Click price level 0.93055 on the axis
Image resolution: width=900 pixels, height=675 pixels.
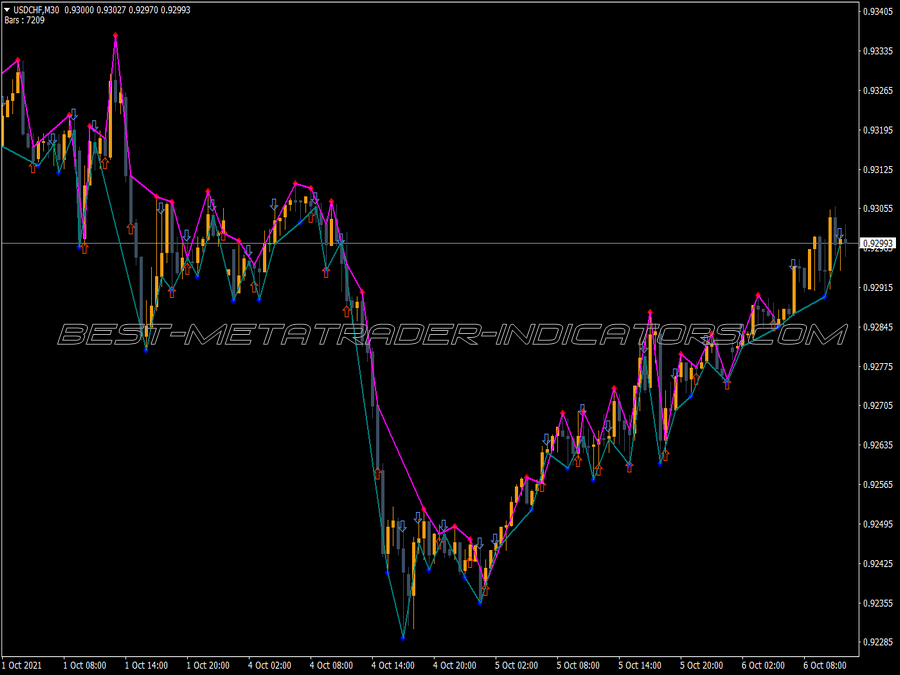tap(878, 208)
